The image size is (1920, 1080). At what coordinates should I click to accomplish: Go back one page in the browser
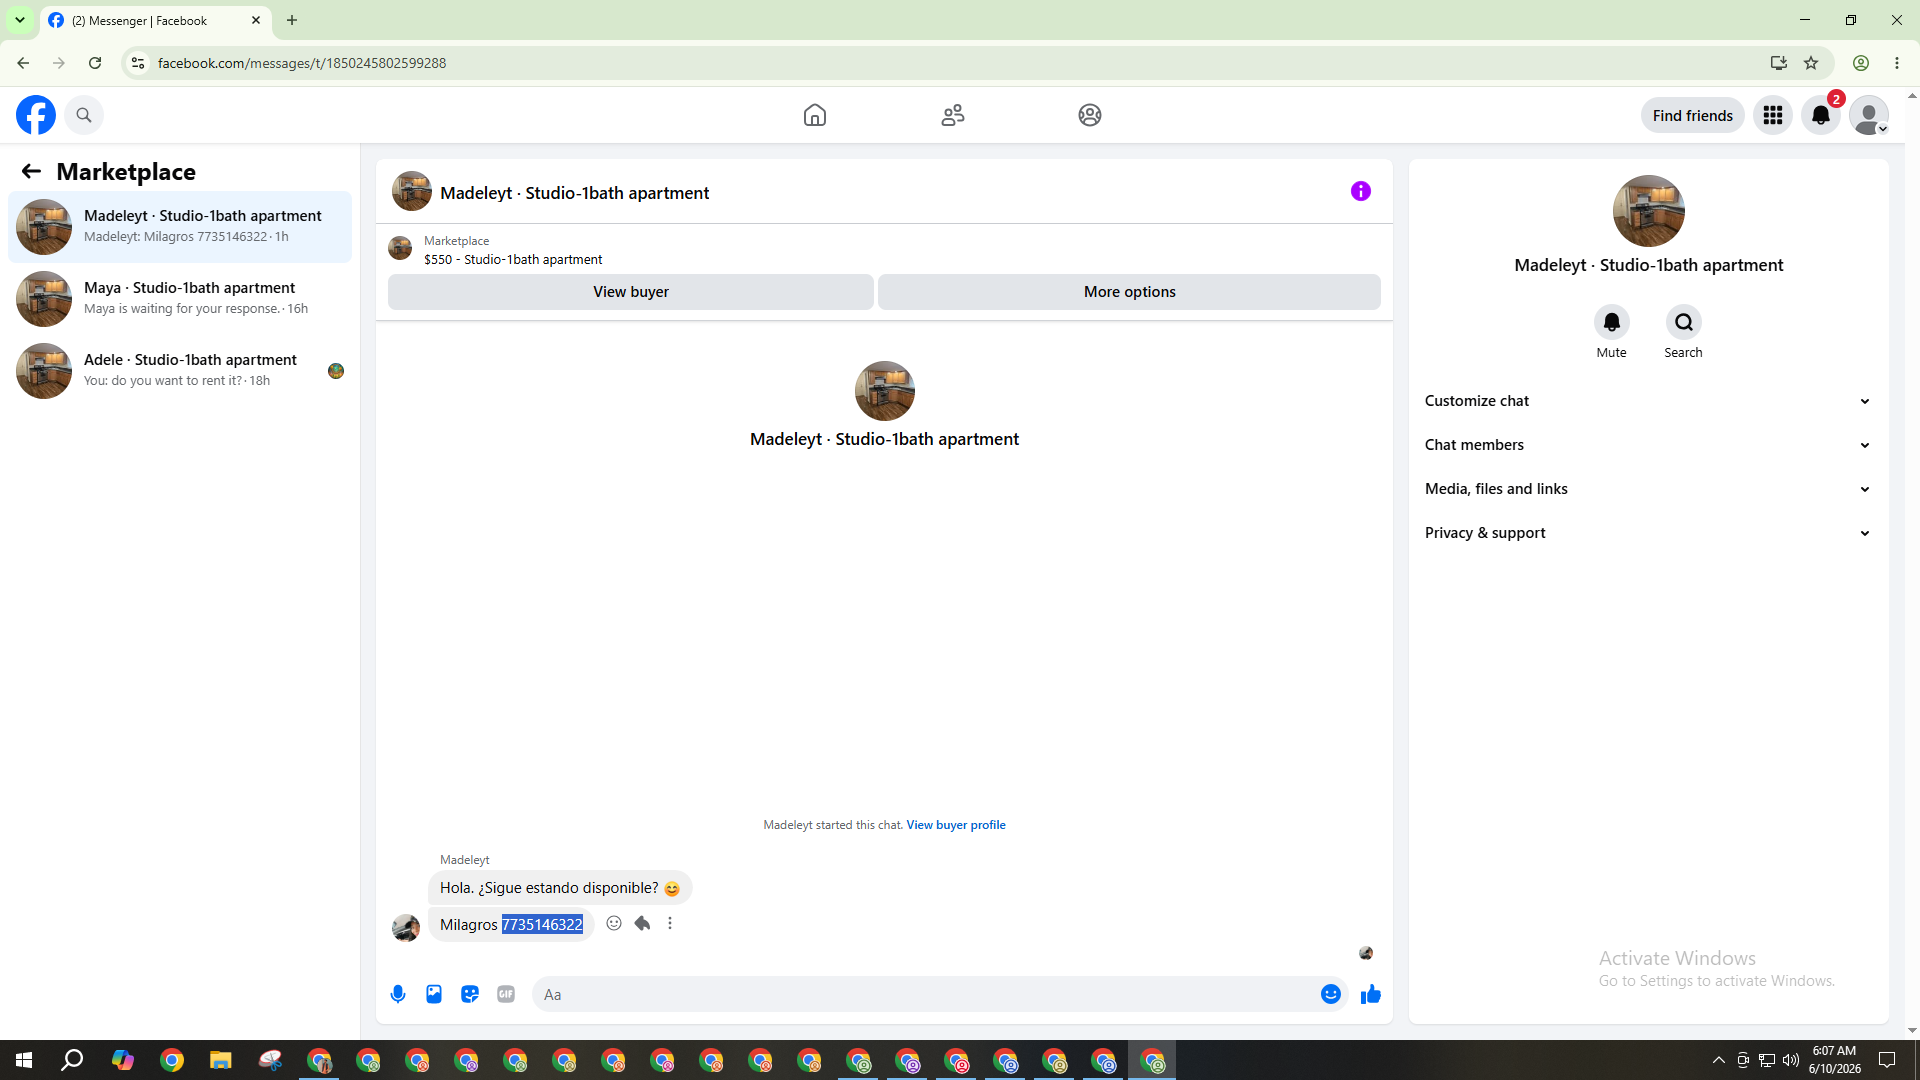pos(23,63)
